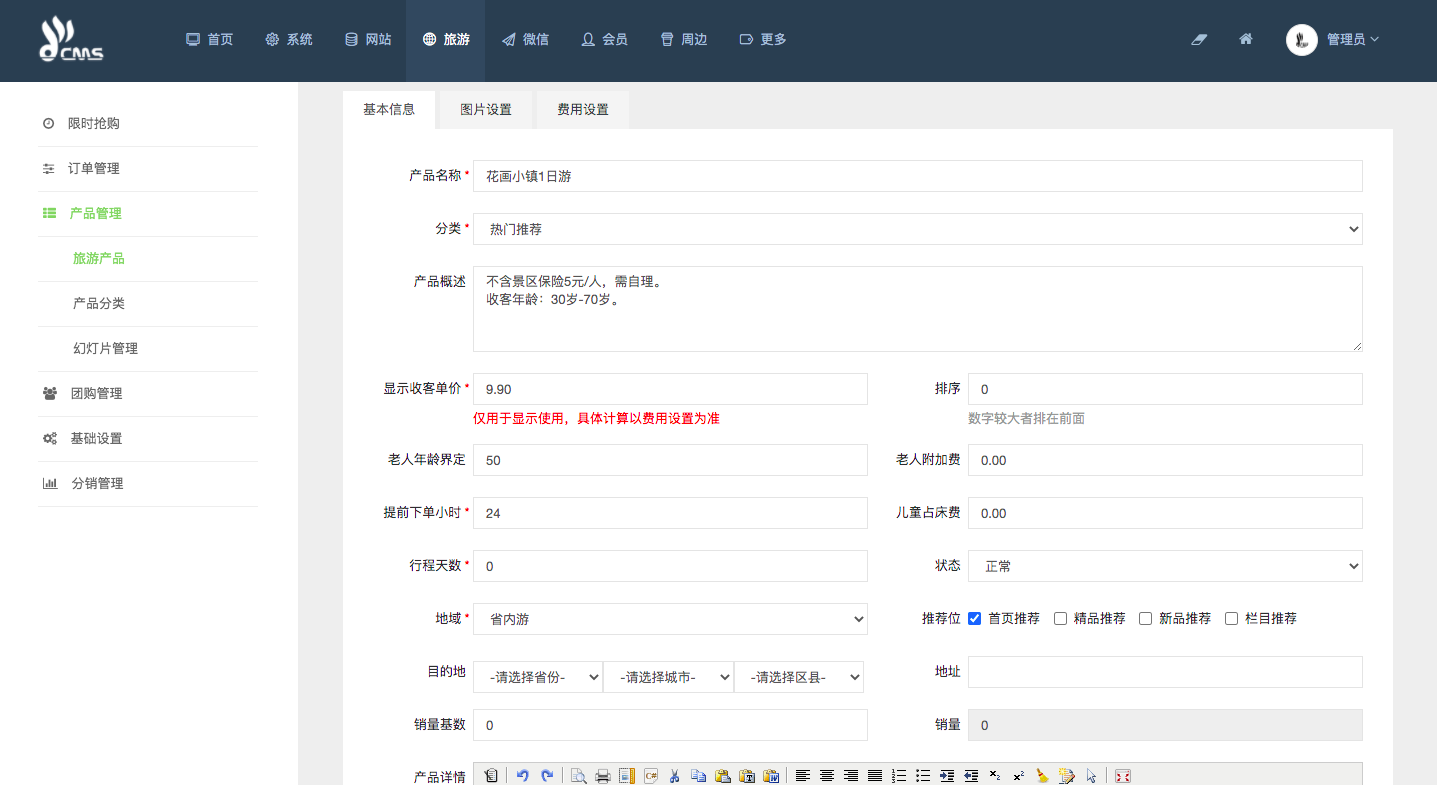The image size is (1437, 785).
Task: Click the 产品名称 input field
Action: pos(917,176)
